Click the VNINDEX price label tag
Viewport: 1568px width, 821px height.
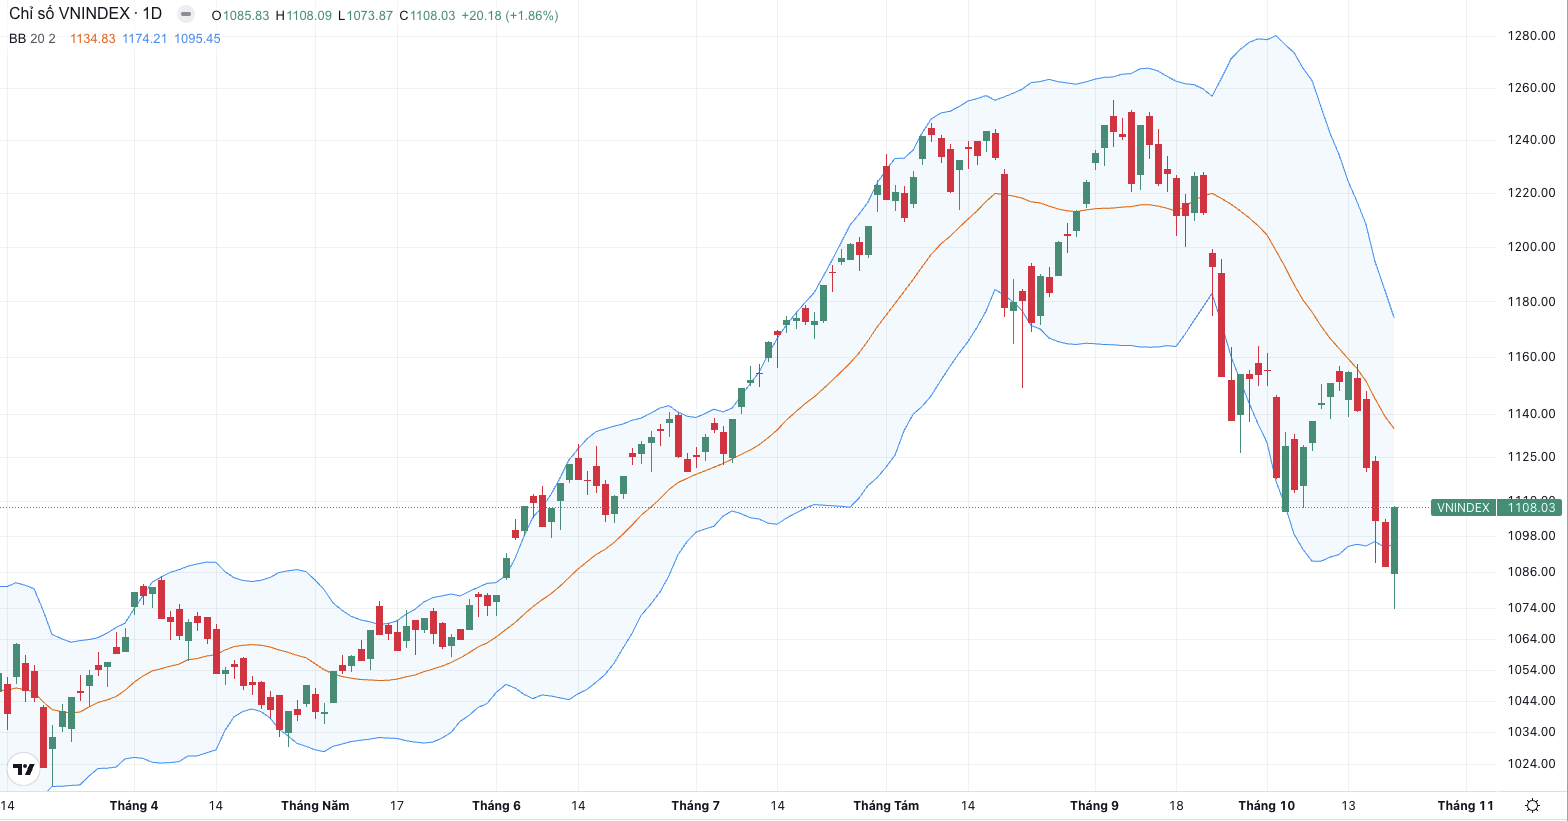coord(1463,507)
